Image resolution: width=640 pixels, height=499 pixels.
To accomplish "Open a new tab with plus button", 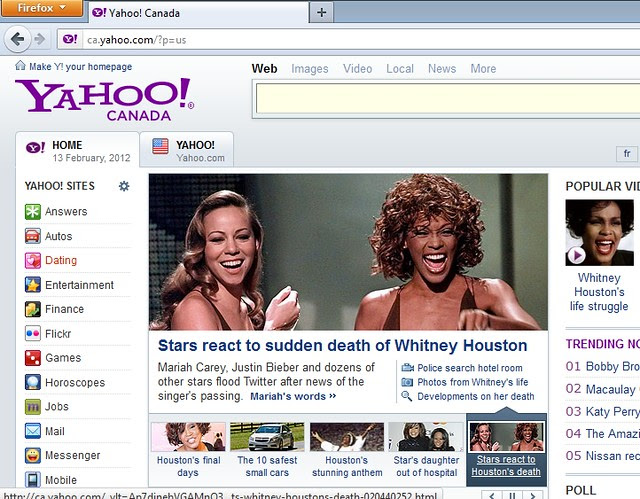I will tap(322, 13).
